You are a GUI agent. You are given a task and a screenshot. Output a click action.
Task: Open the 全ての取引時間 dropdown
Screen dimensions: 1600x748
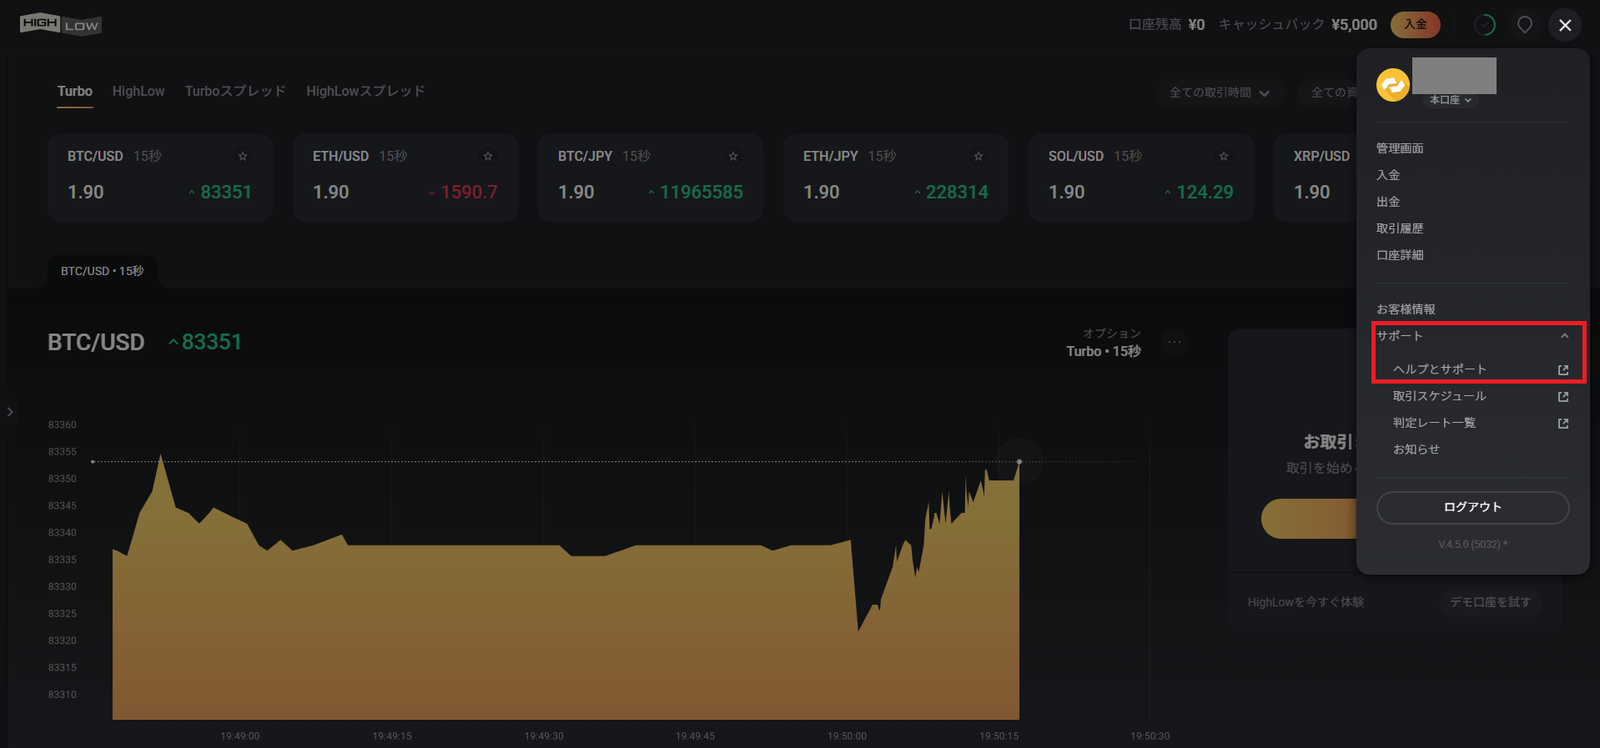click(1219, 92)
